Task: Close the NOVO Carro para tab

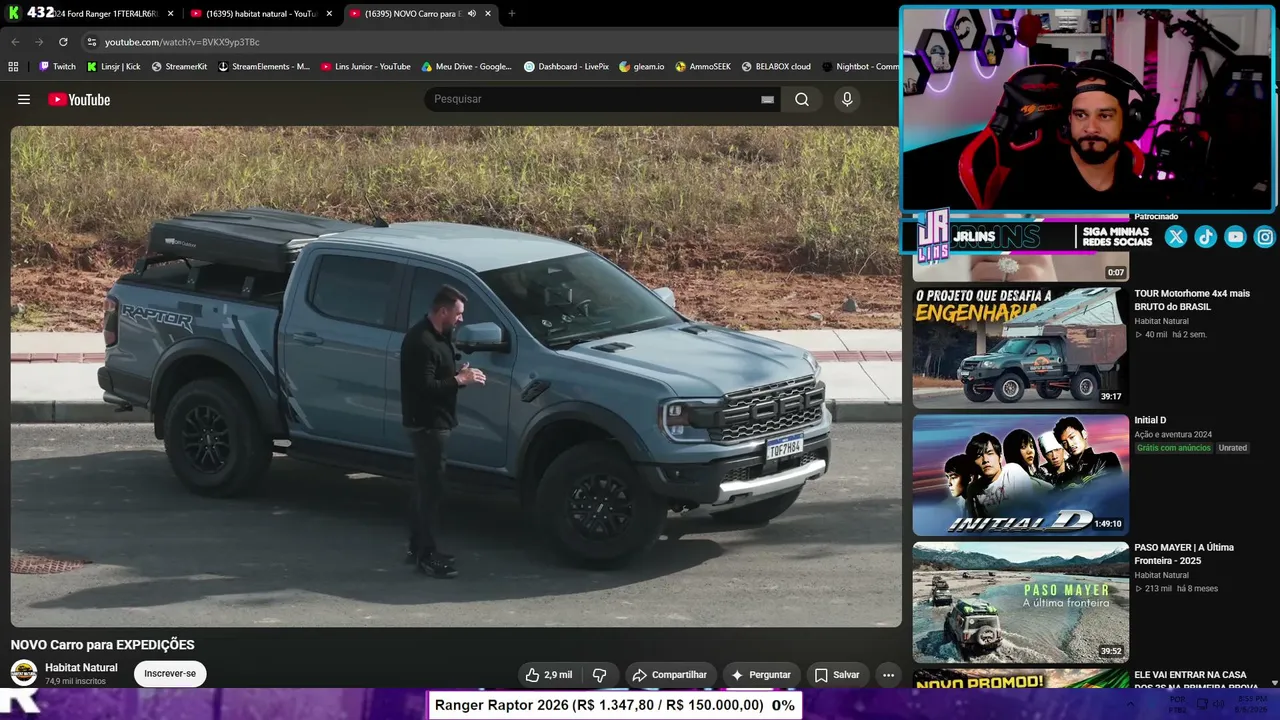Action: pyautogui.click(x=488, y=14)
